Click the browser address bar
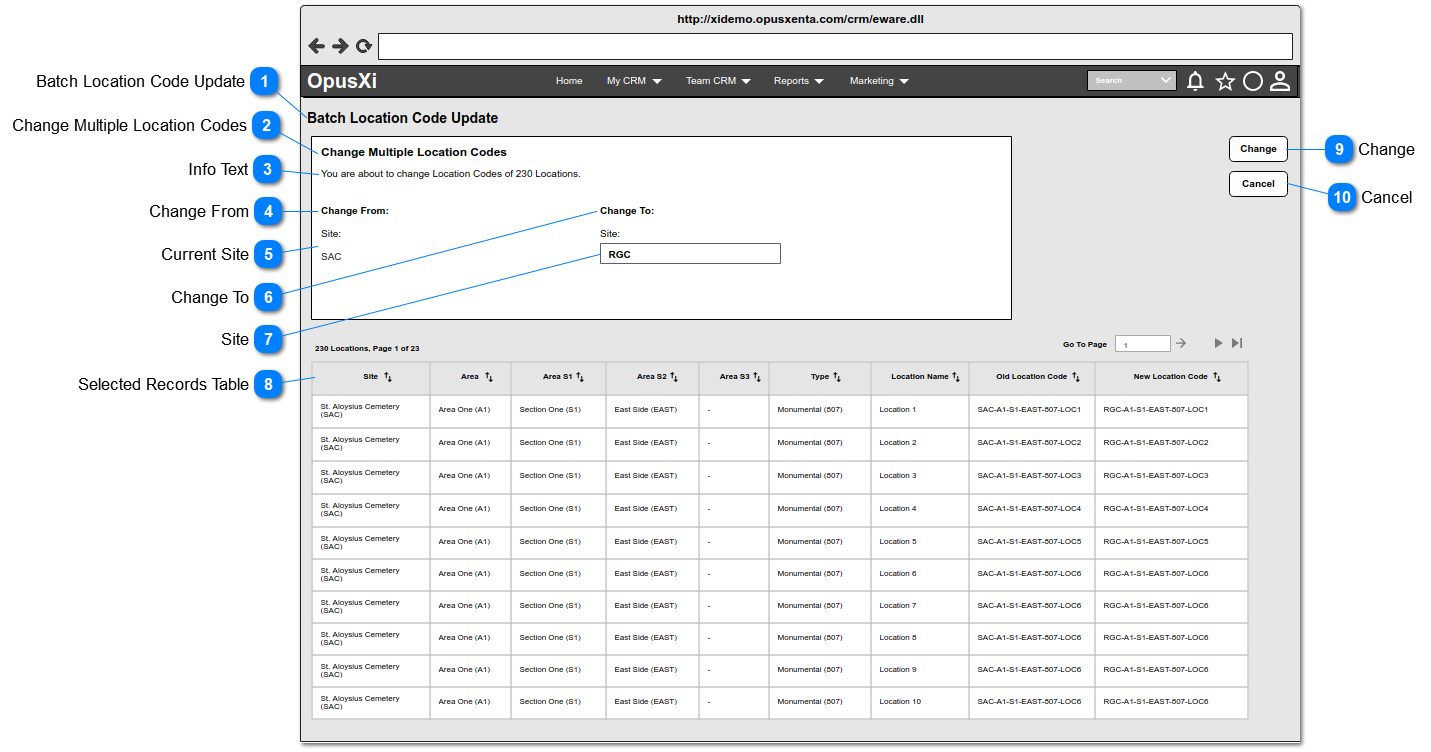This screenshot has height=752, width=1431. click(835, 46)
